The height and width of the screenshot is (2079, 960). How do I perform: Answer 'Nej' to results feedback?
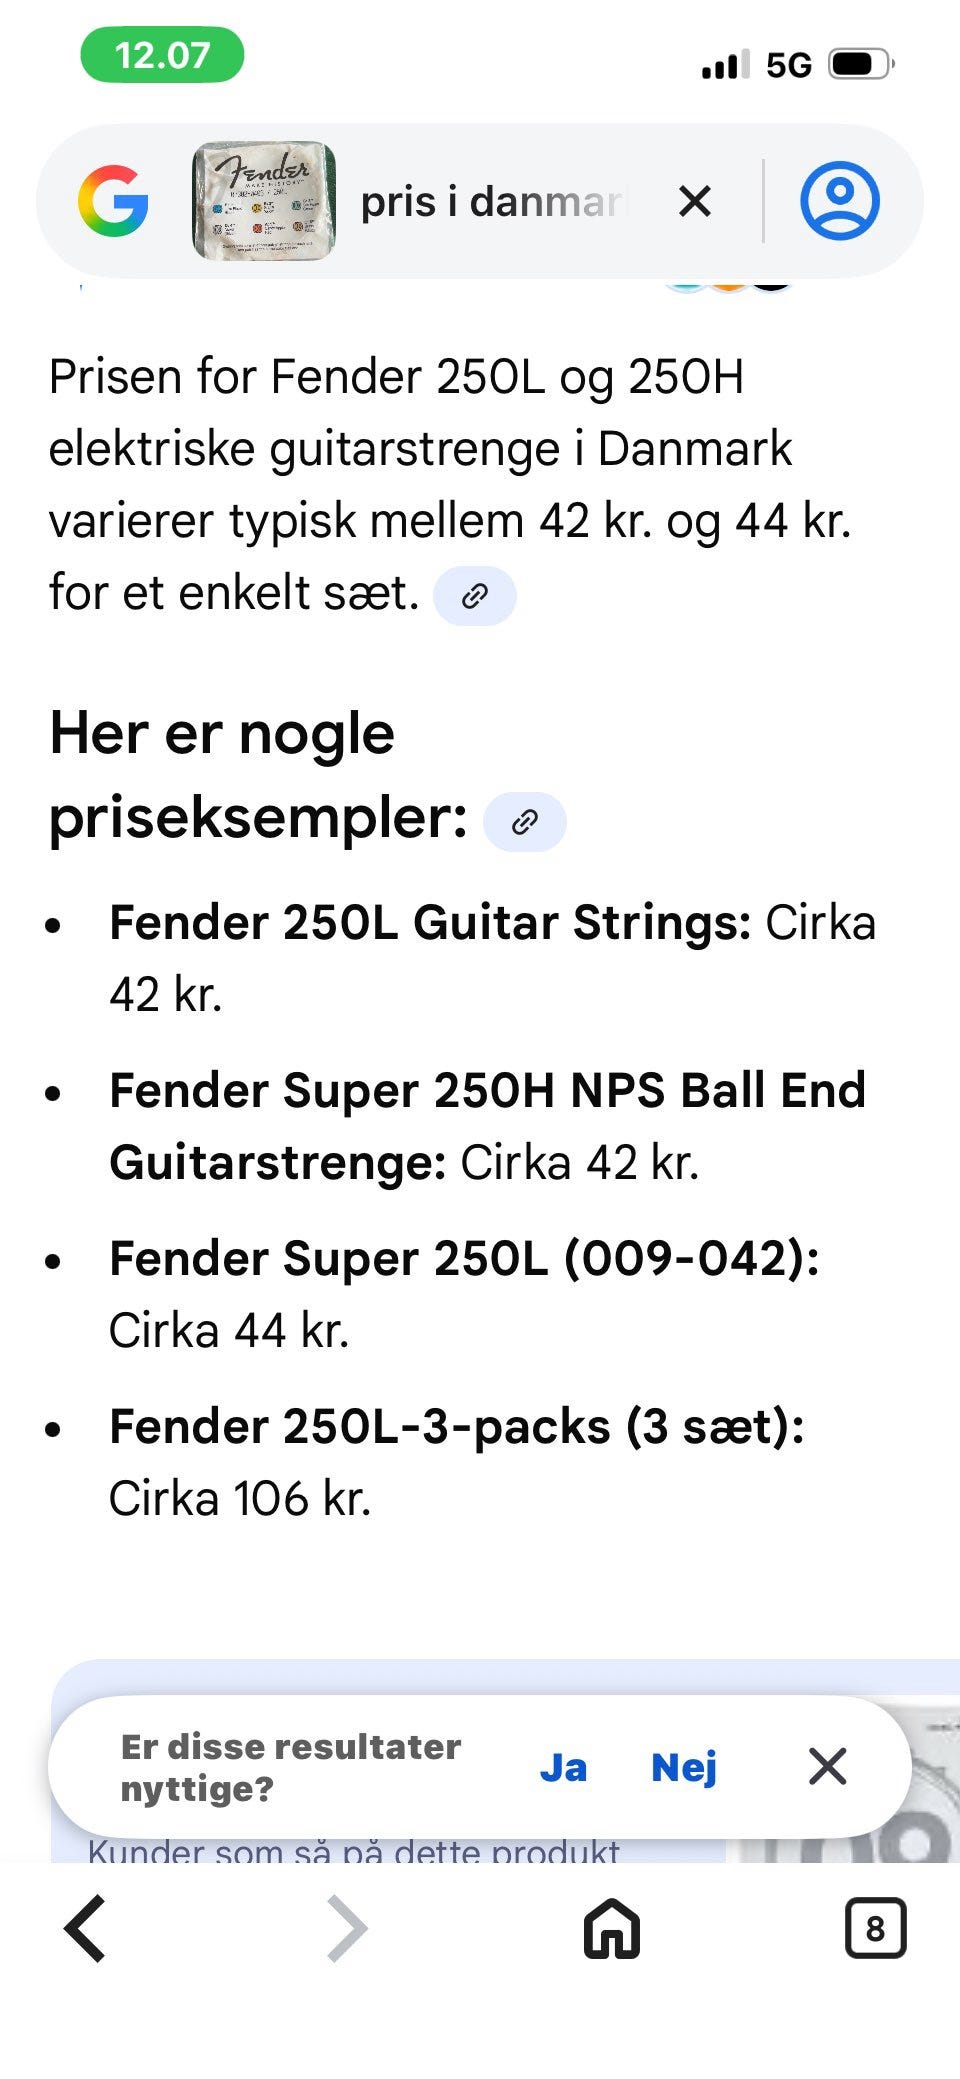coord(684,1768)
